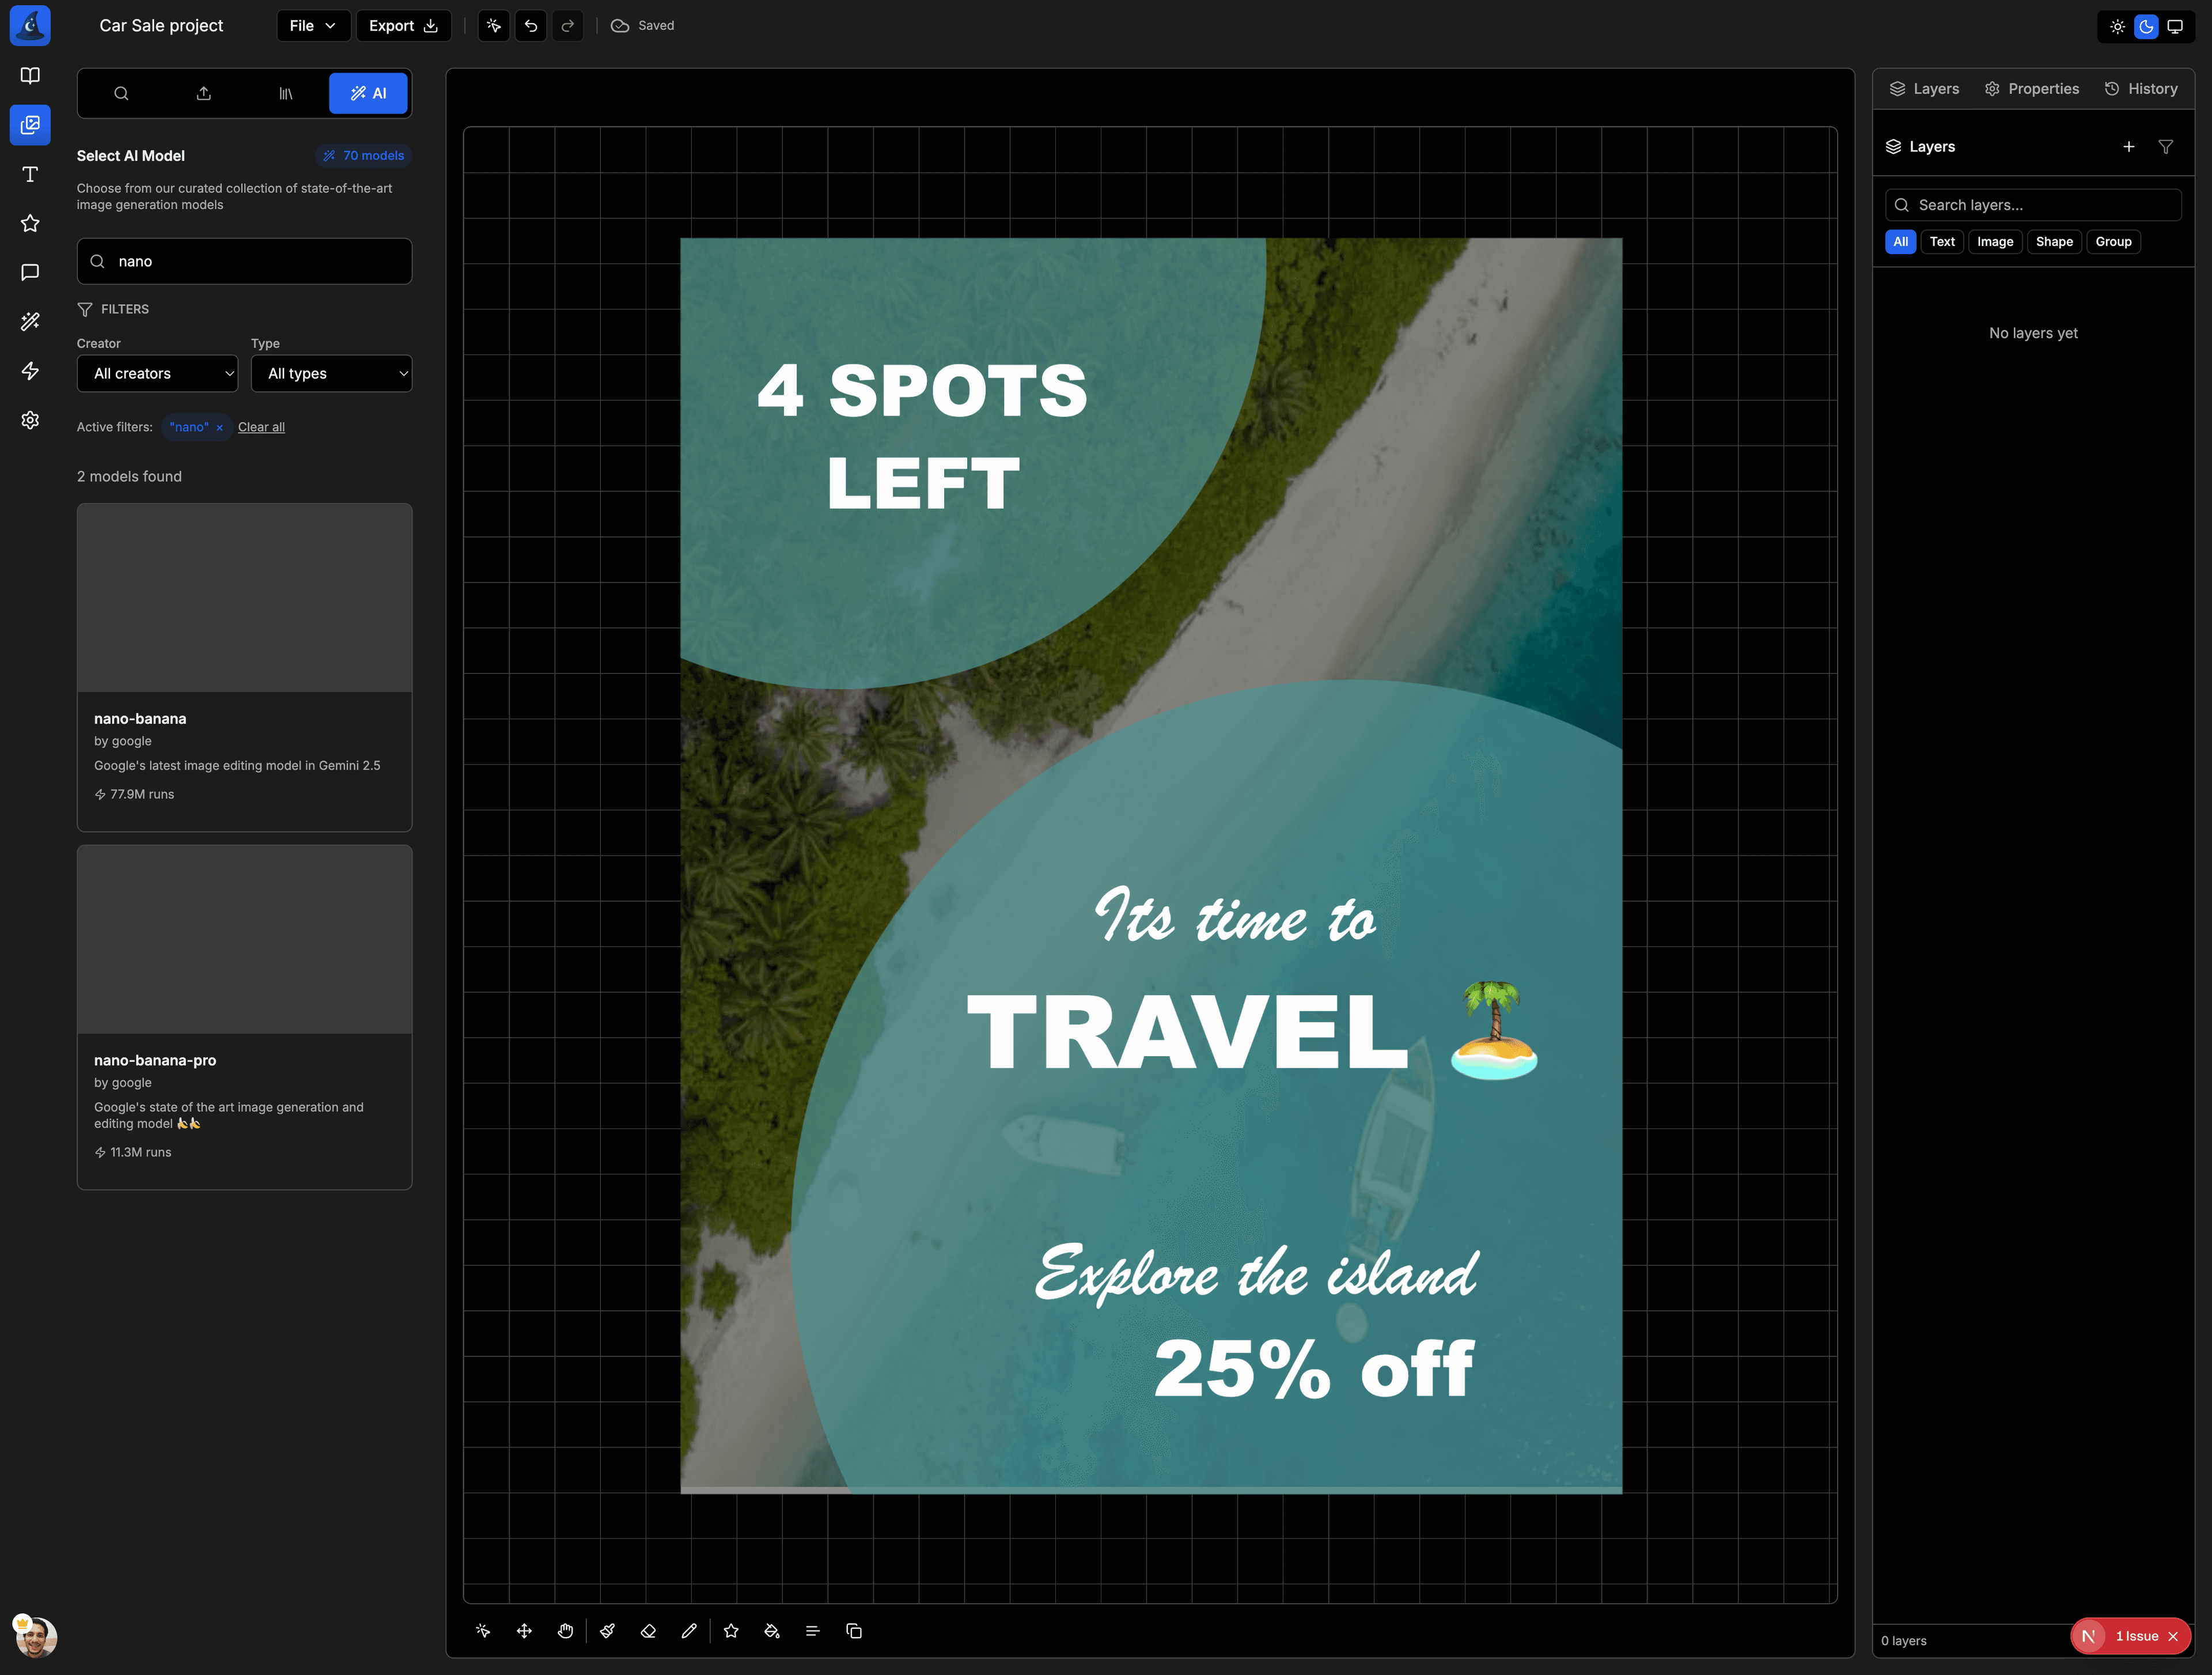Viewport: 2212px width, 1675px height.
Task: Open the File menu
Action: (x=312, y=25)
